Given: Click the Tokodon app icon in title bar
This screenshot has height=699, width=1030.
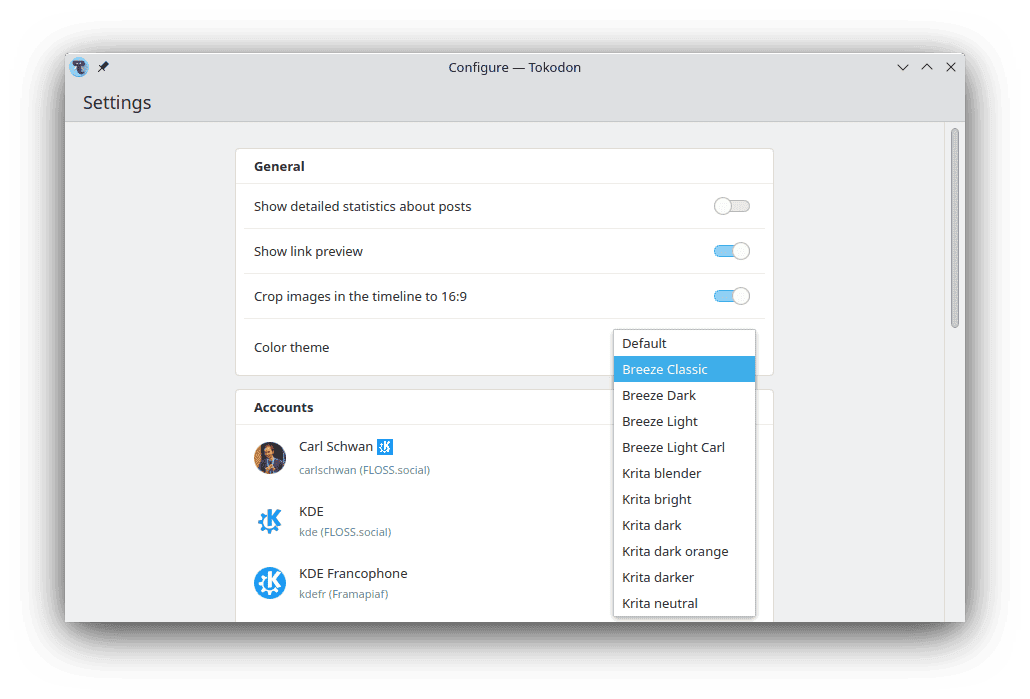Looking at the screenshot, I should pos(79,67).
